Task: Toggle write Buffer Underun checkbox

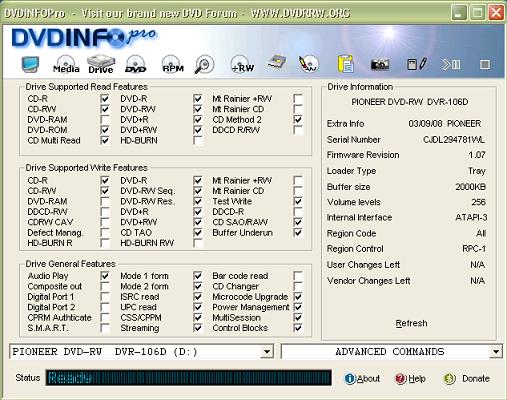Action: click(x=298, y=232)
